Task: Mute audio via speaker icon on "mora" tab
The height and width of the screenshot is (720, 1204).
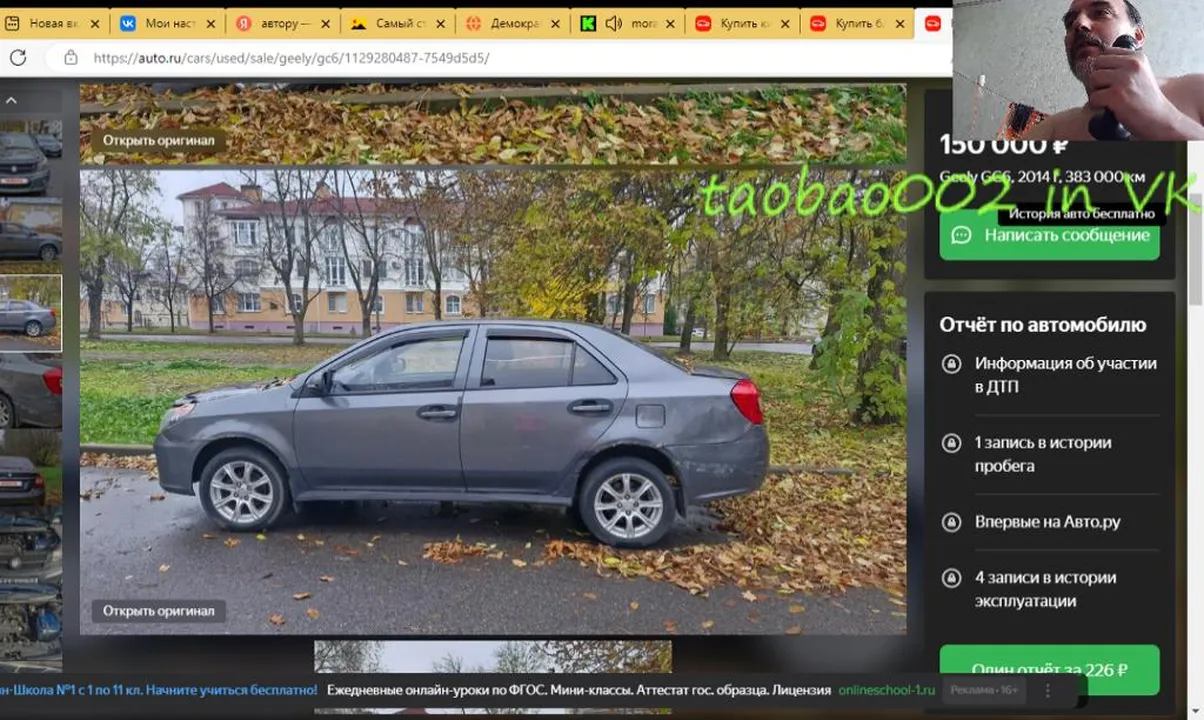Action: pos(614,23)
